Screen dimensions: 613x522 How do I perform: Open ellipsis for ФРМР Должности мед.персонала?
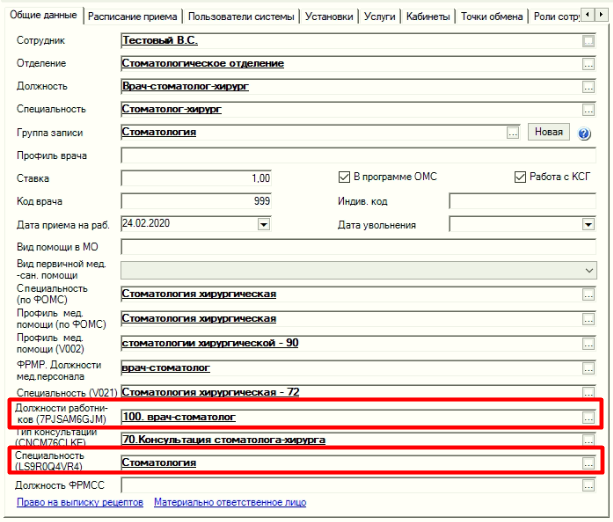tap(588, 369)
